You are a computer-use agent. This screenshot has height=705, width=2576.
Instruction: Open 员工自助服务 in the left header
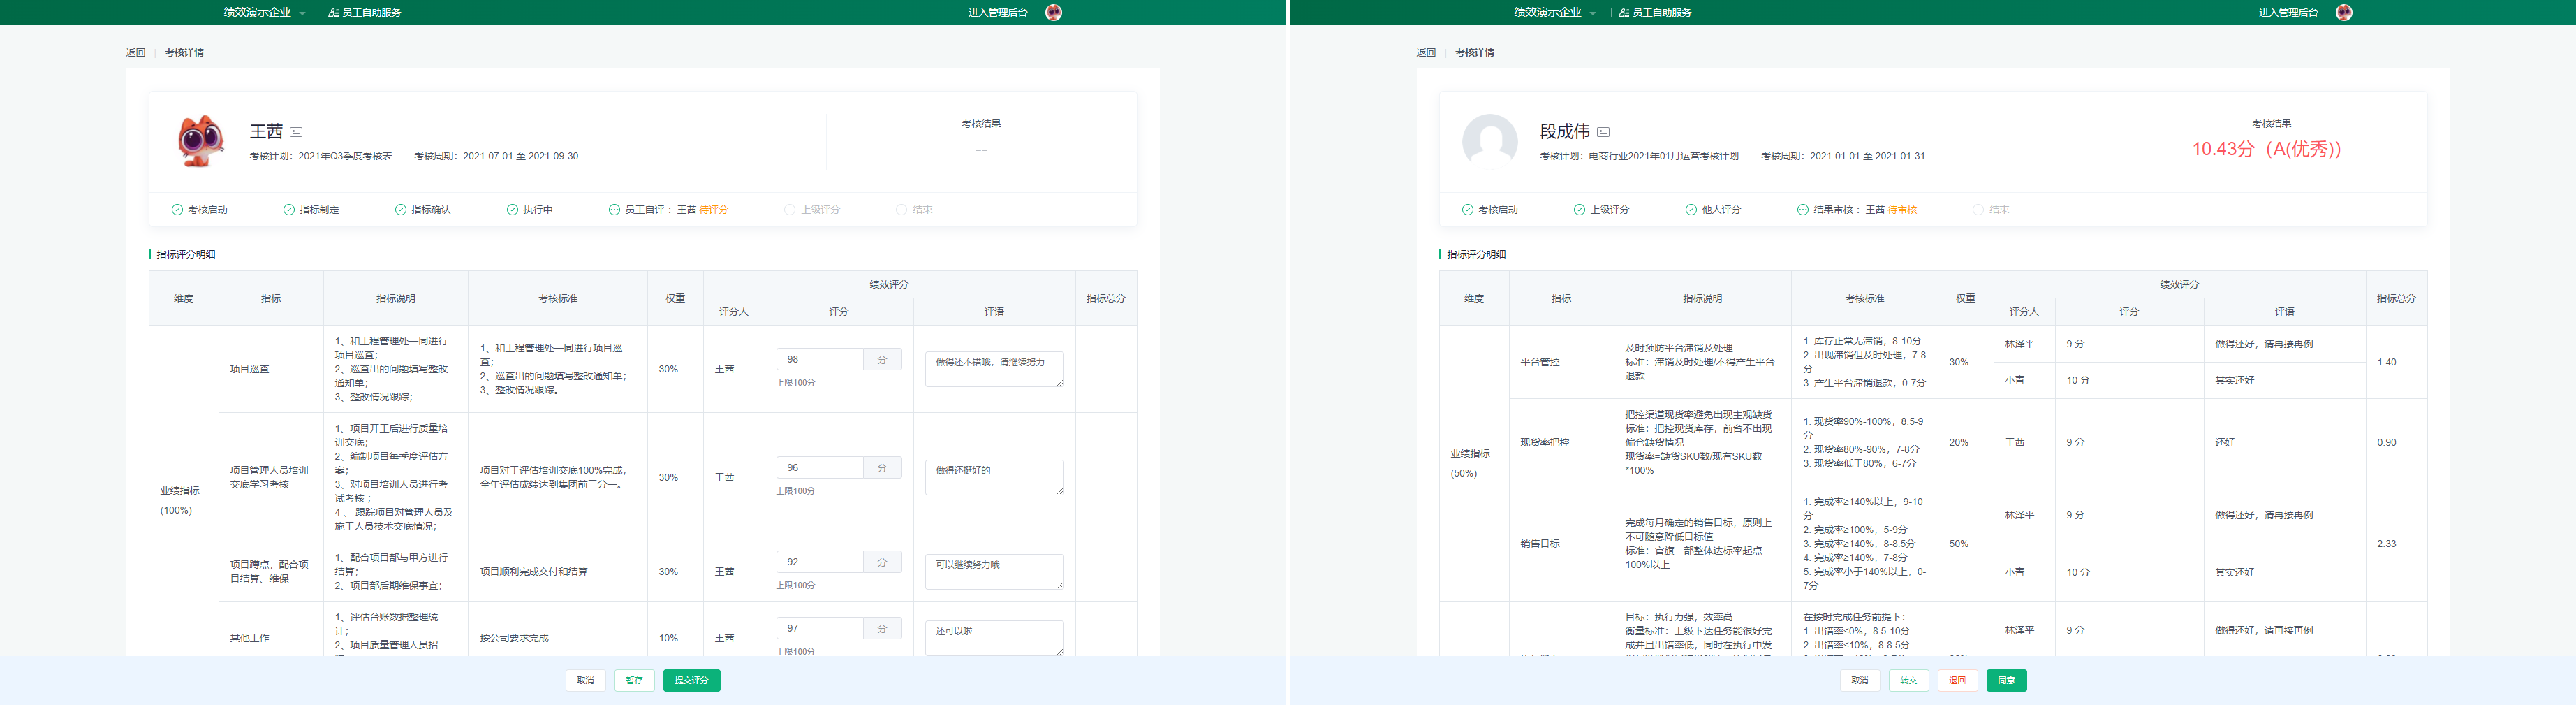365,12
